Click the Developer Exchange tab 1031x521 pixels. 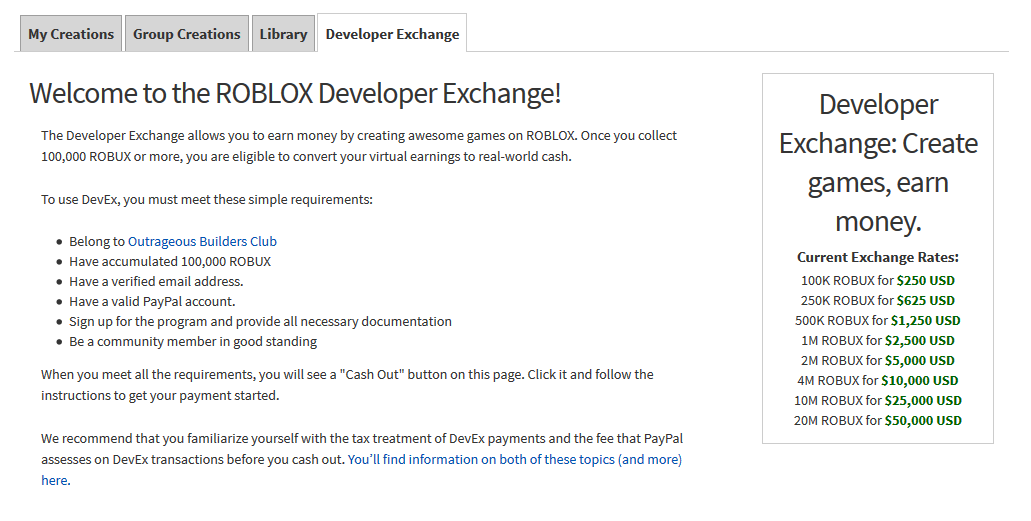coord(392,34)
